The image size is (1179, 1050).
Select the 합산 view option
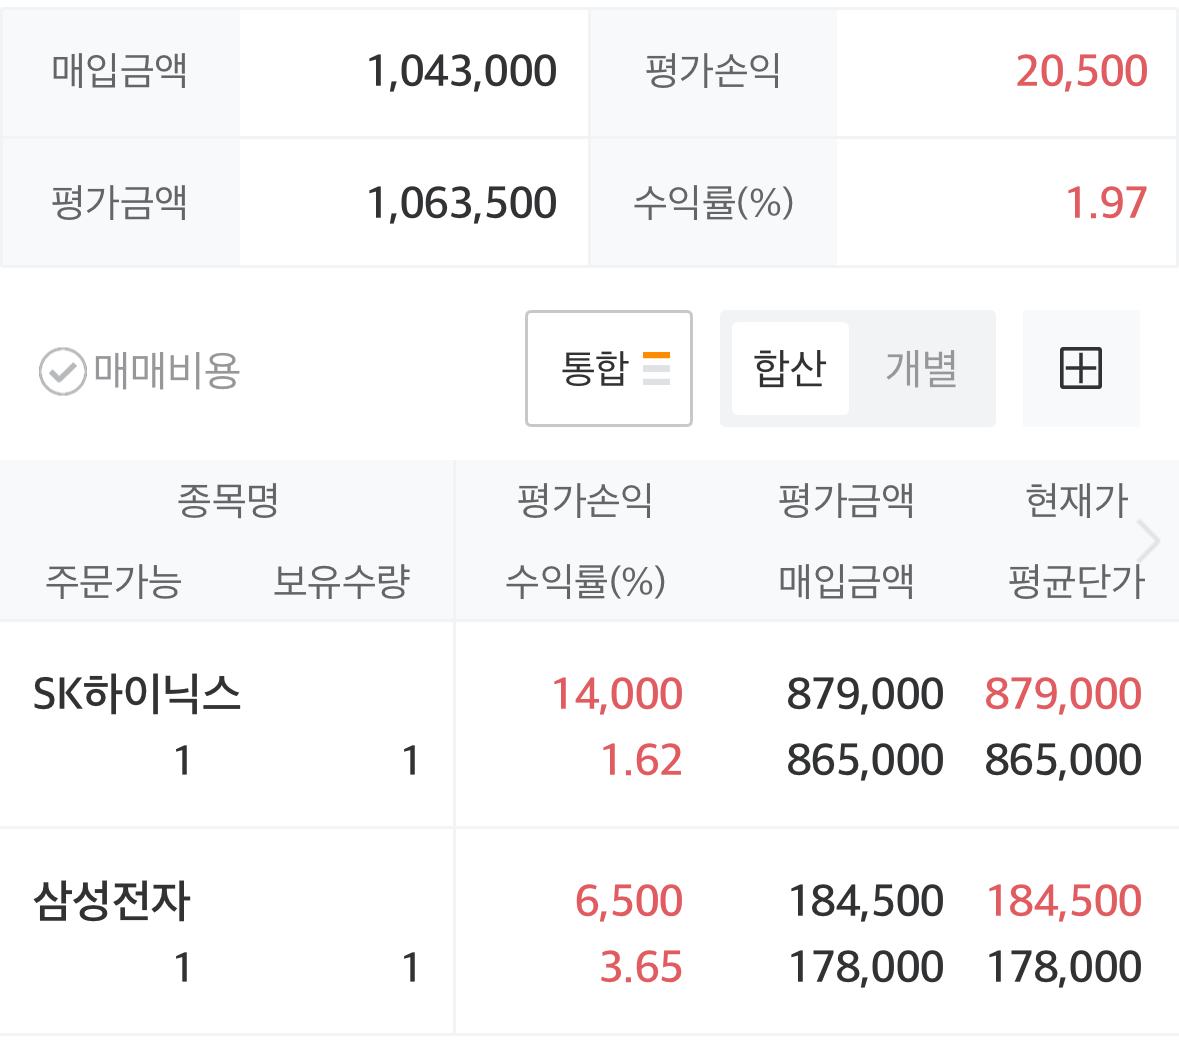click(790, 369)
